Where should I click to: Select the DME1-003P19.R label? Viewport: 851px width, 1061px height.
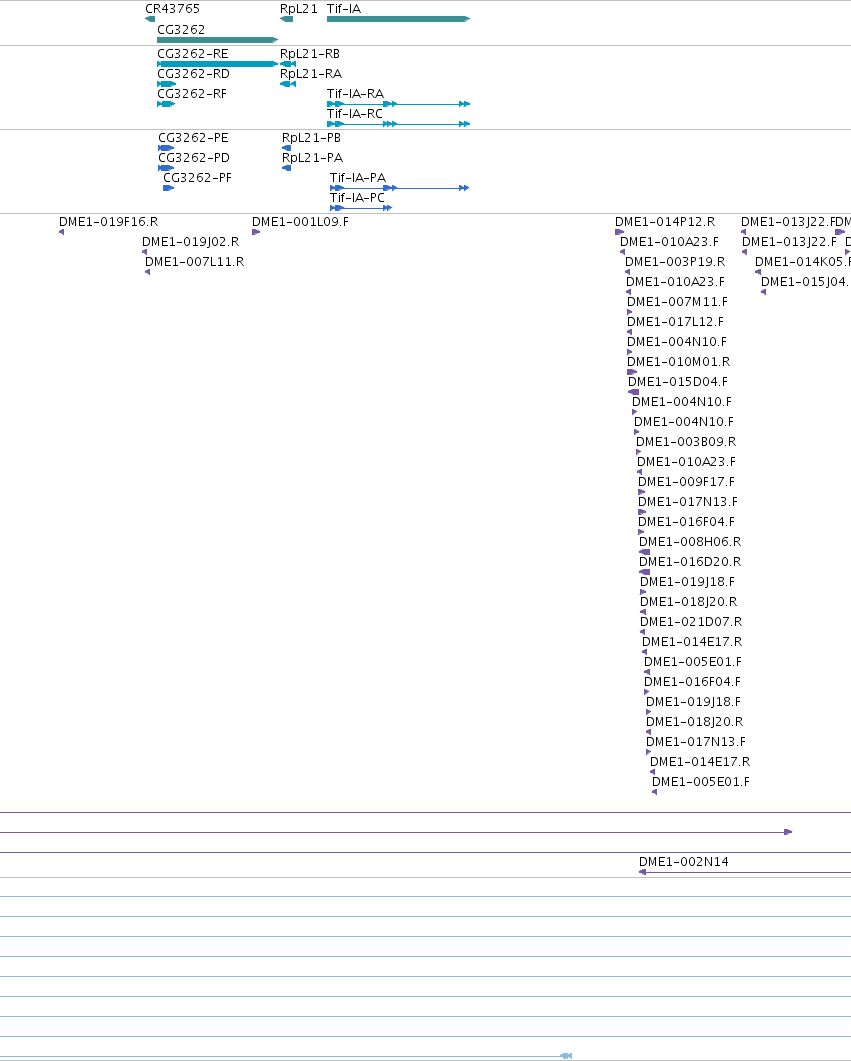675,262
